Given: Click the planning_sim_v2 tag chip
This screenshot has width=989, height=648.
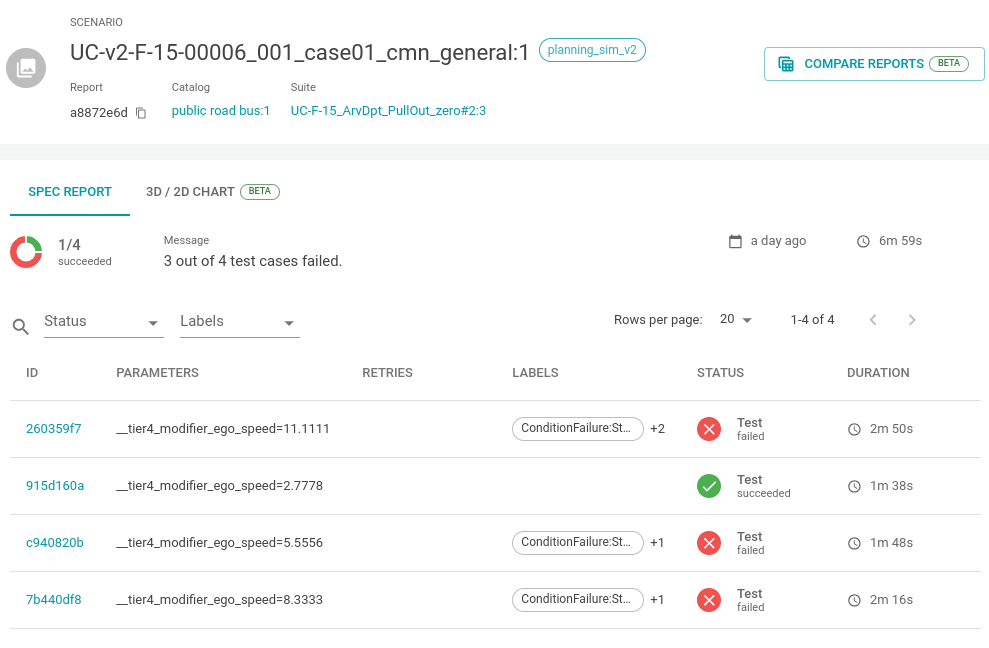Looking at the screenshot, I should tap(592, 50).
